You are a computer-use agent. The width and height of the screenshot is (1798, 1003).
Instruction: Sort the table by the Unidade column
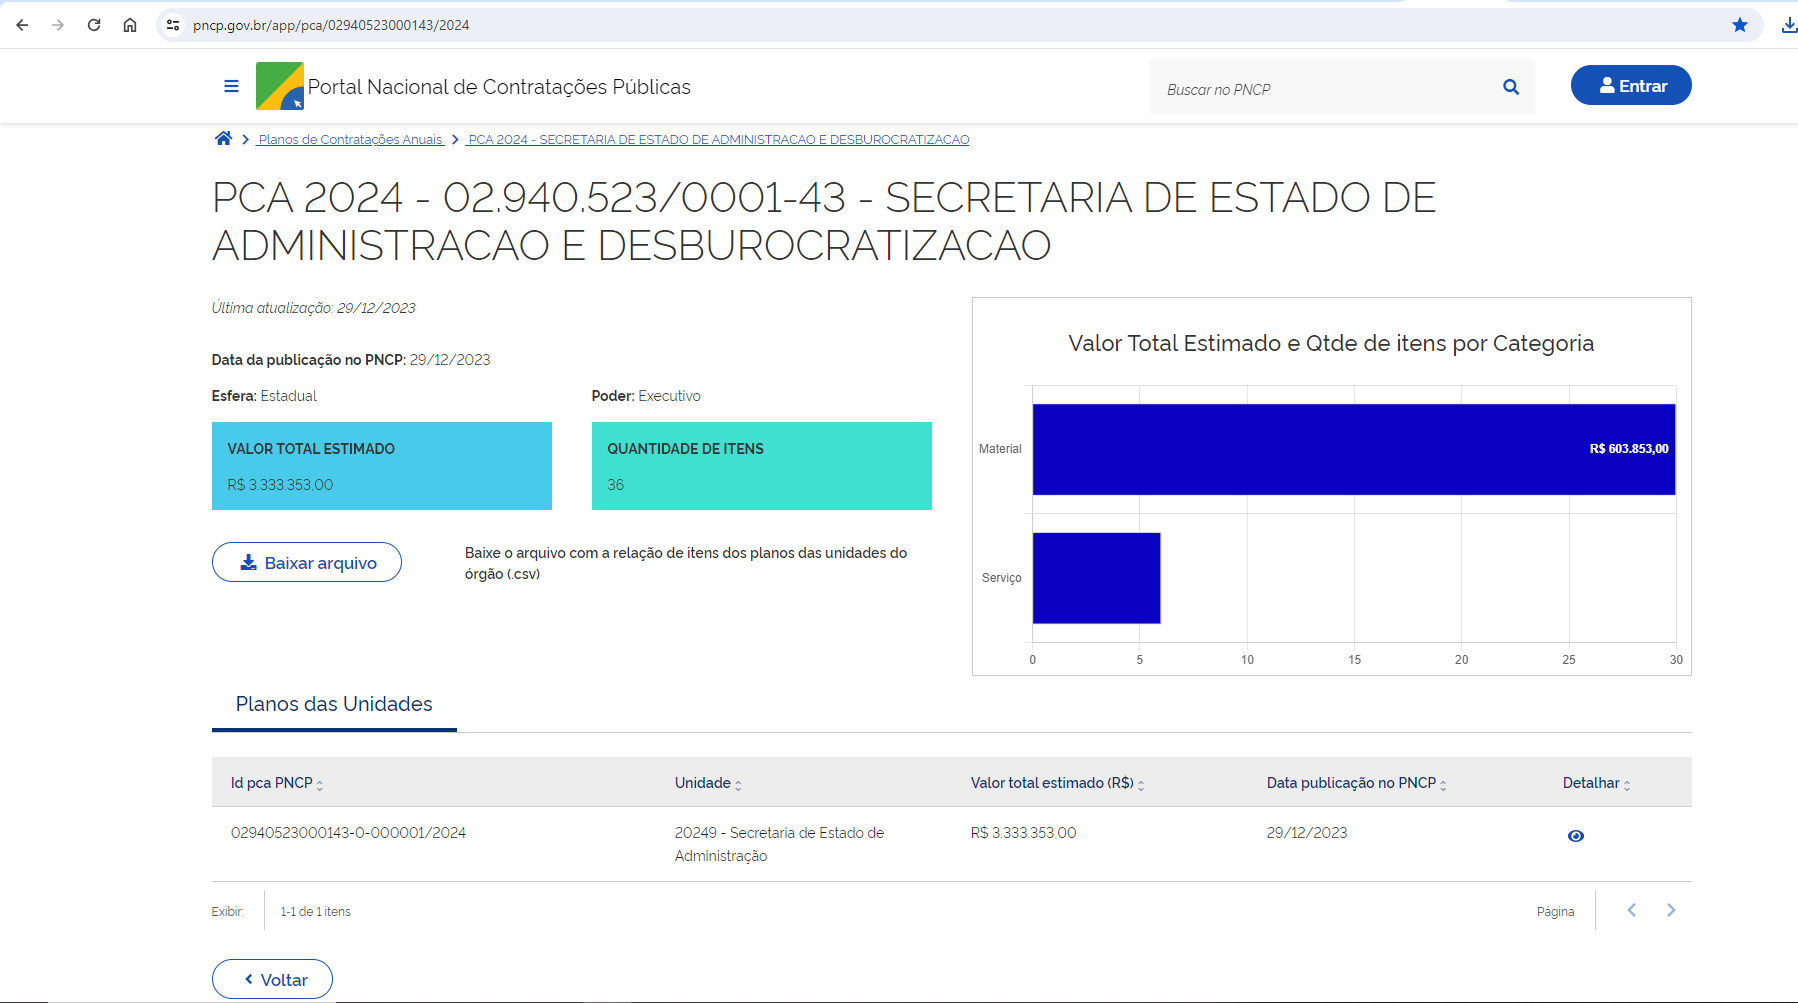click(708, 783)
